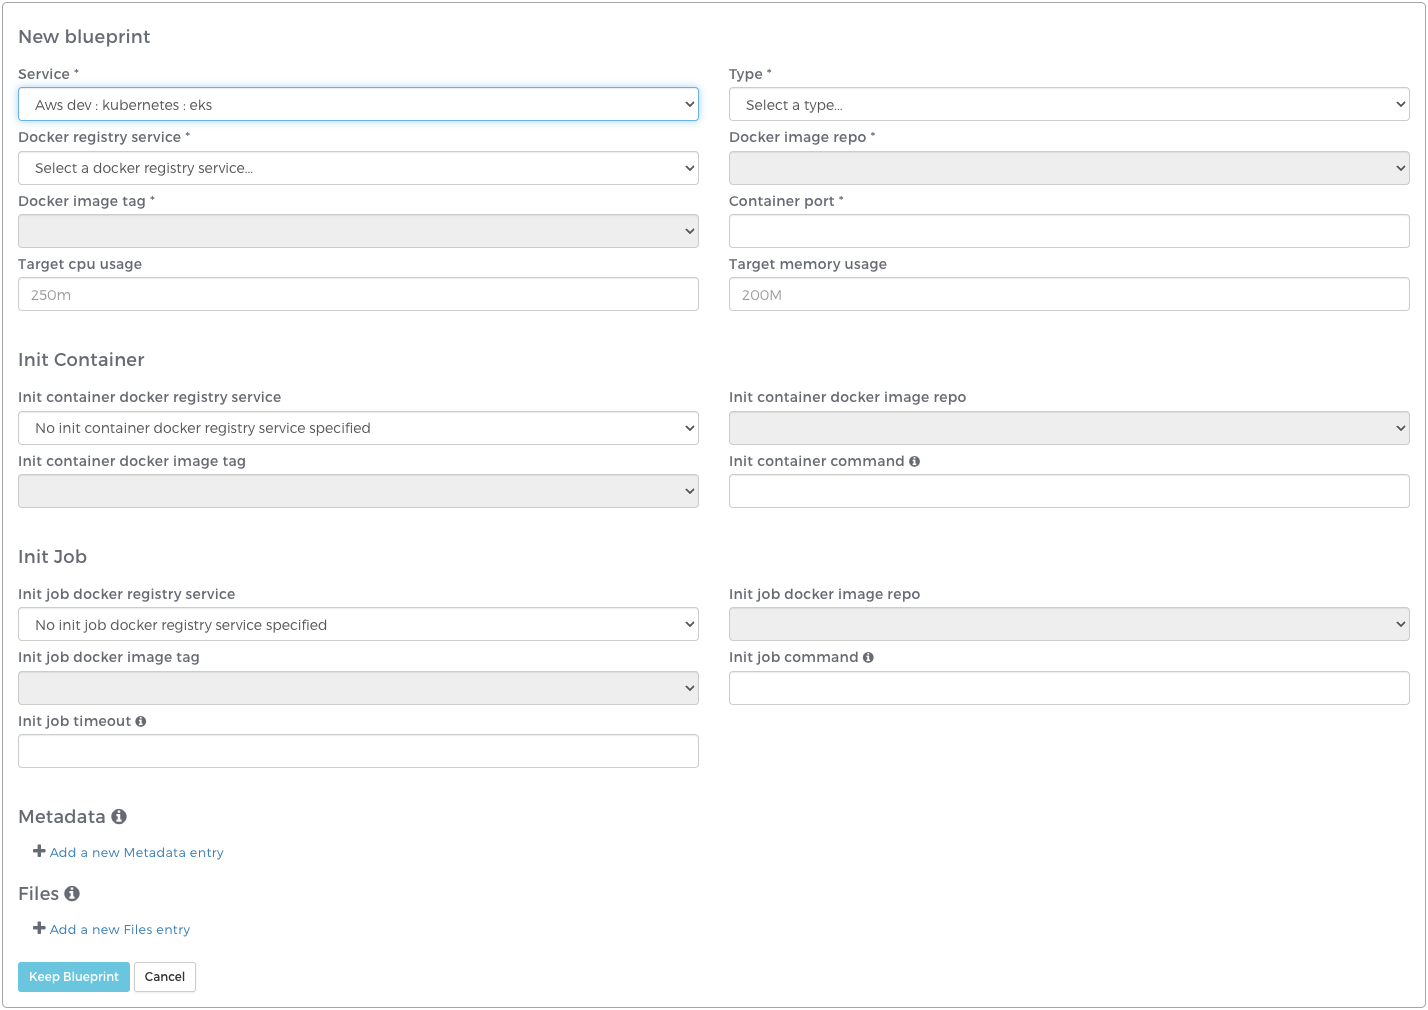This screenshot has width=1428, height=1010.
Task: Click info icon beside Init job timeout
Action: point(141,722)
